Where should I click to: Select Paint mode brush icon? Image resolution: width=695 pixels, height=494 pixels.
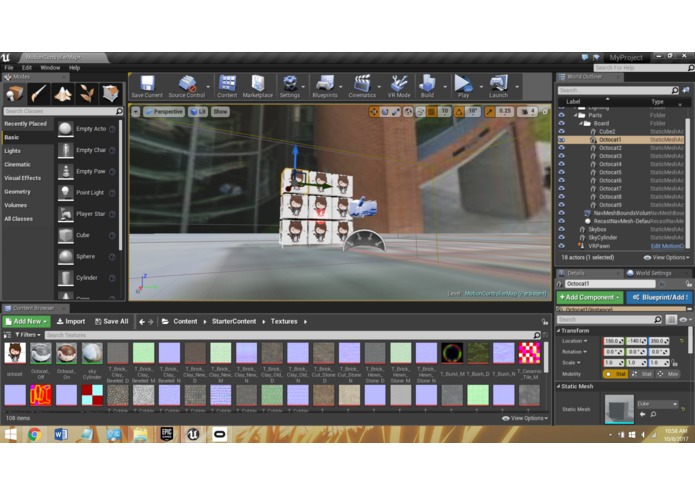point(39,93)
